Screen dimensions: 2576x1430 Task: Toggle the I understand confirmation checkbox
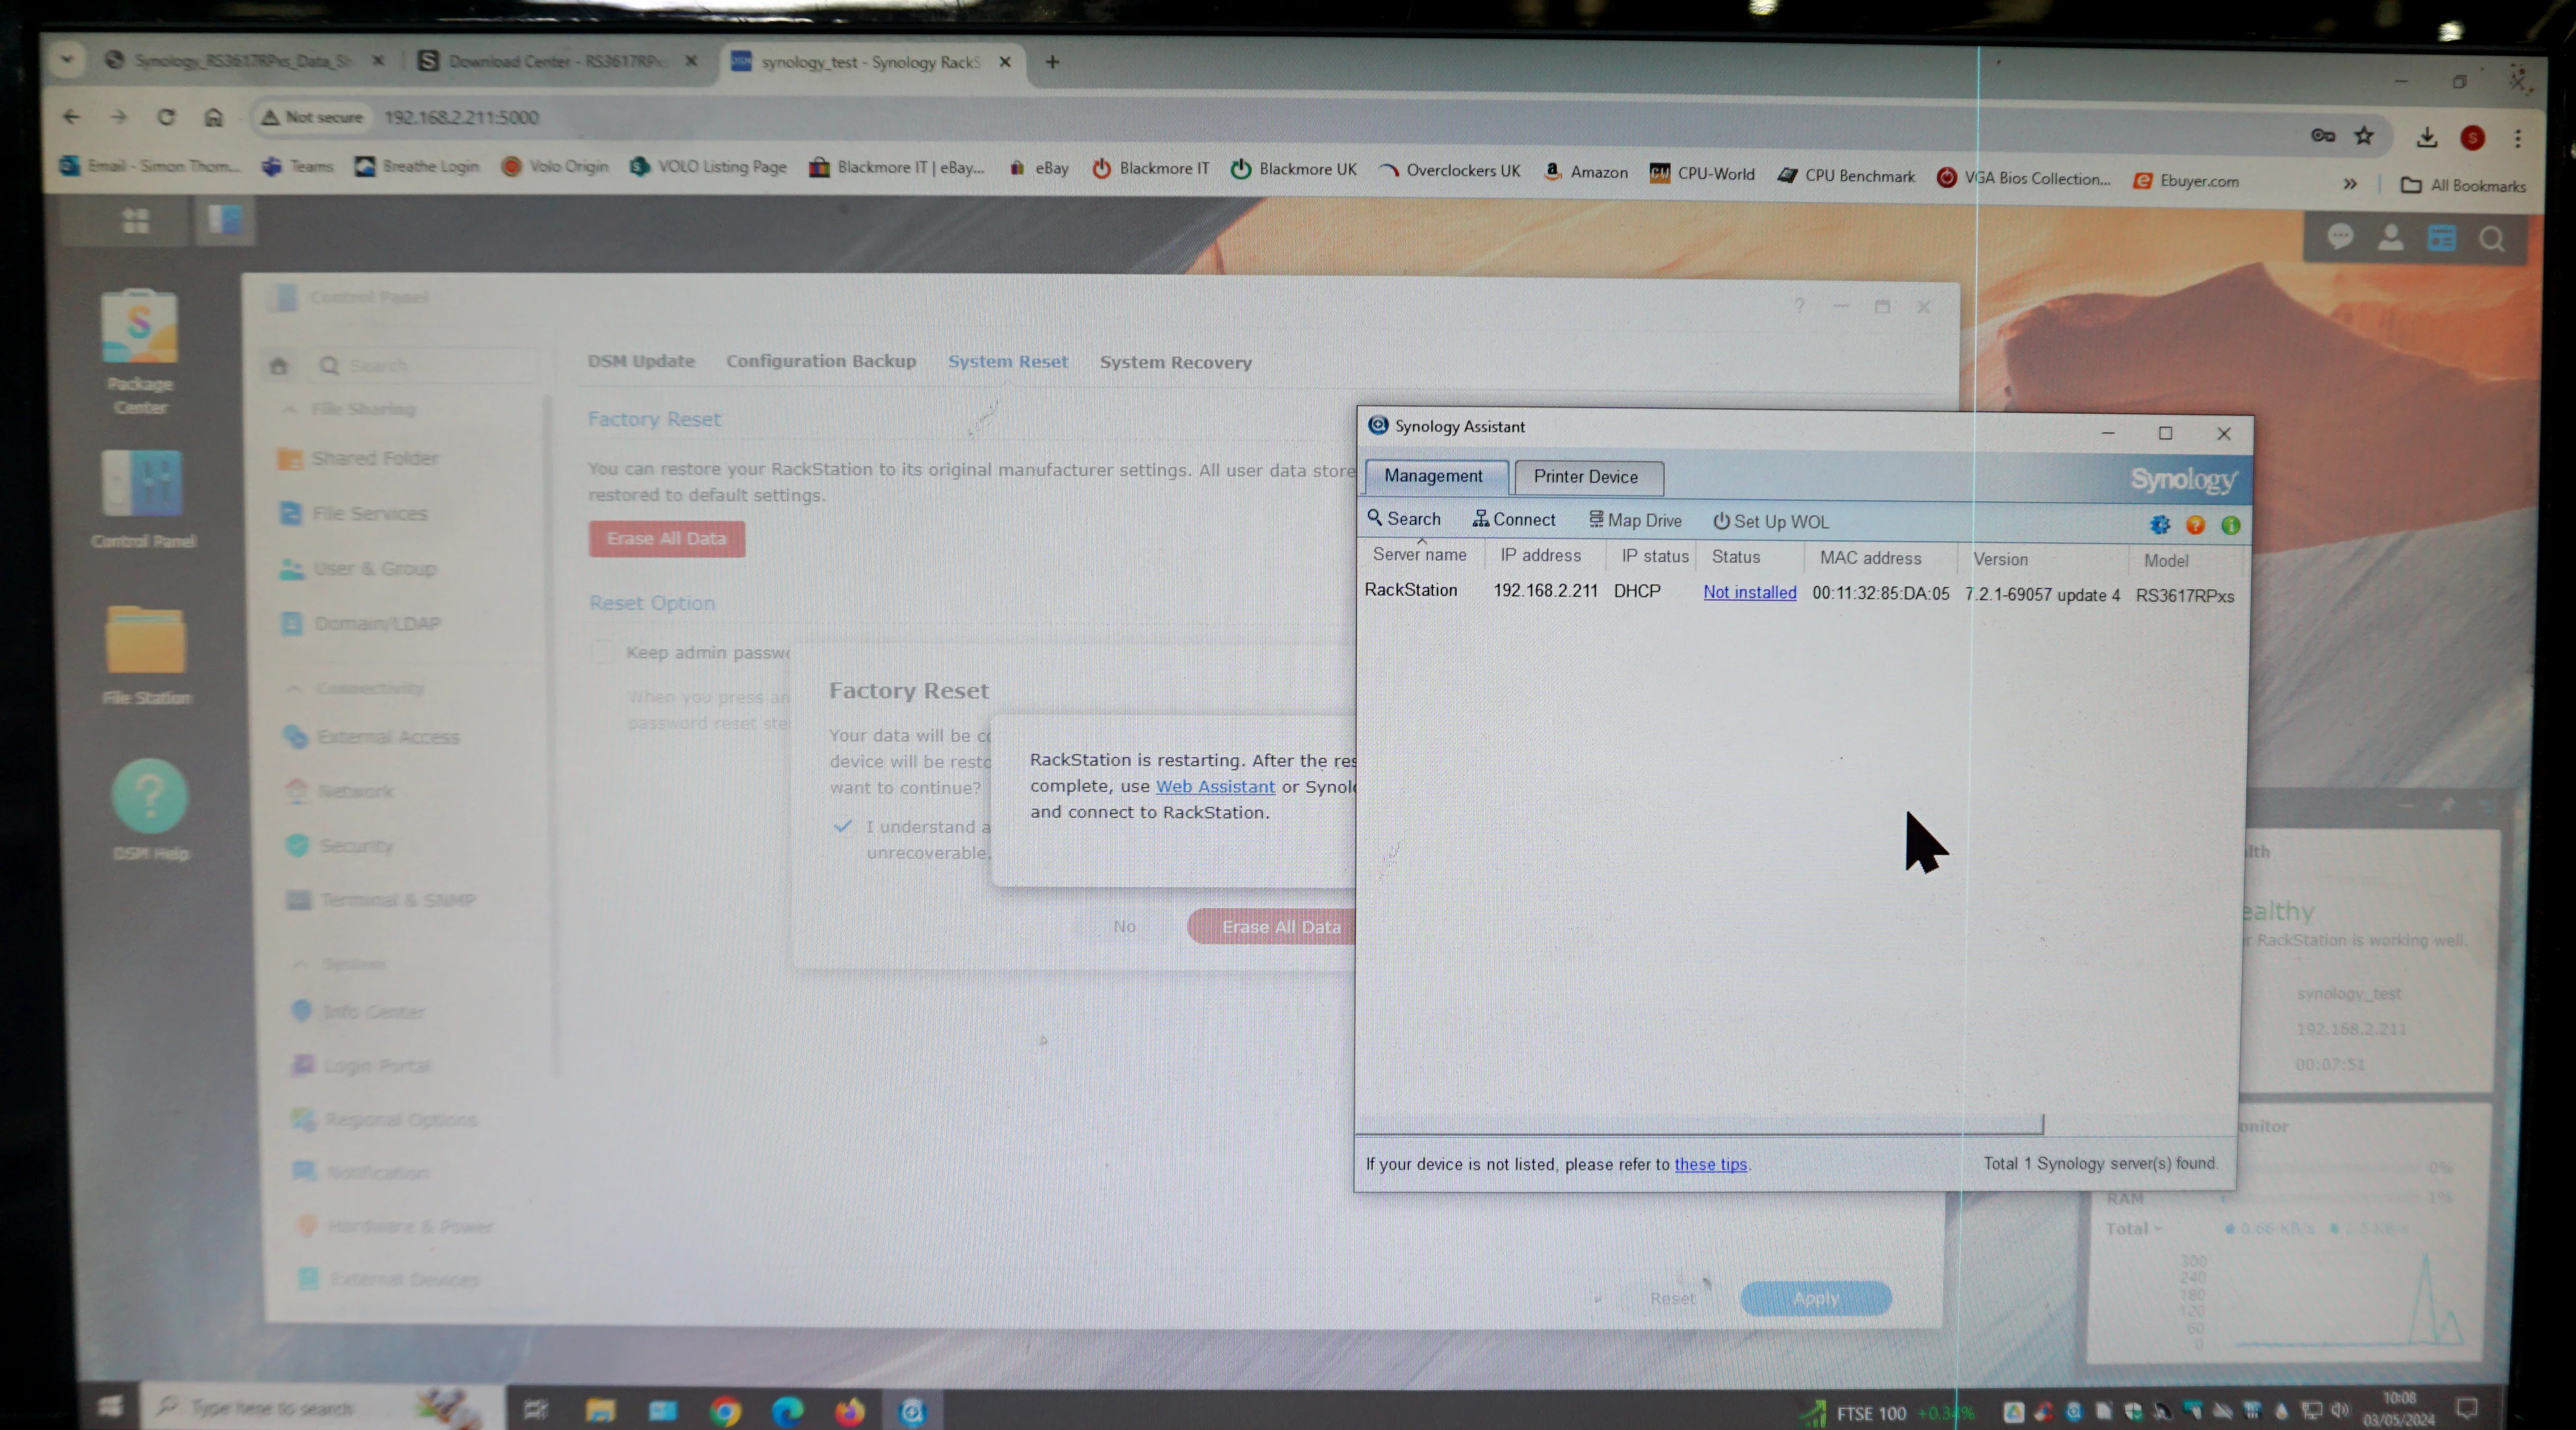tap(843, 826)
